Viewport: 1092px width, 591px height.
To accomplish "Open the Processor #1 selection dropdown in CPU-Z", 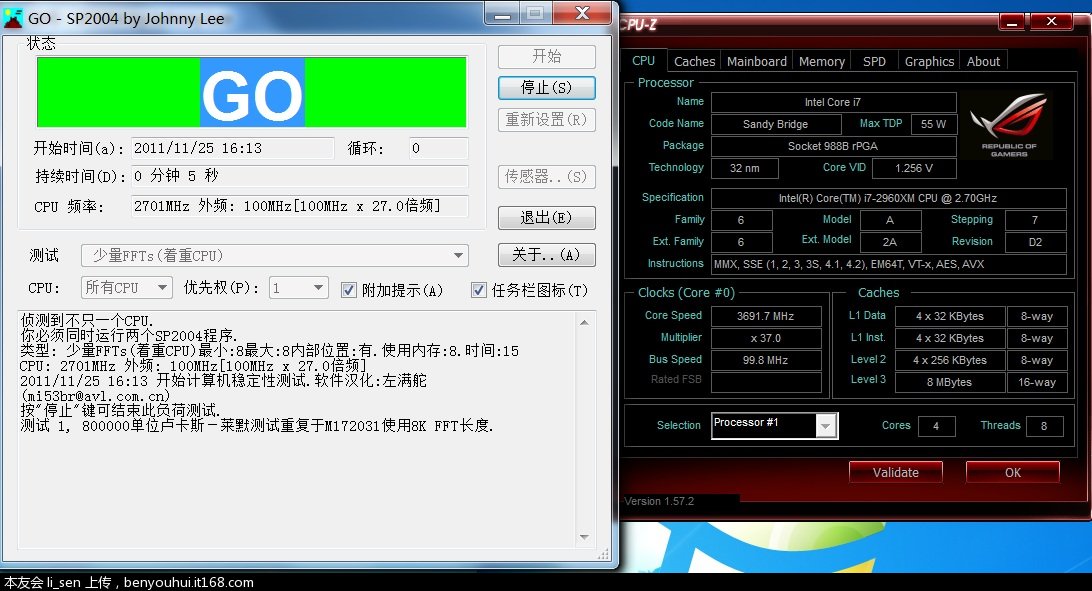I will click(x=825, y=425).
